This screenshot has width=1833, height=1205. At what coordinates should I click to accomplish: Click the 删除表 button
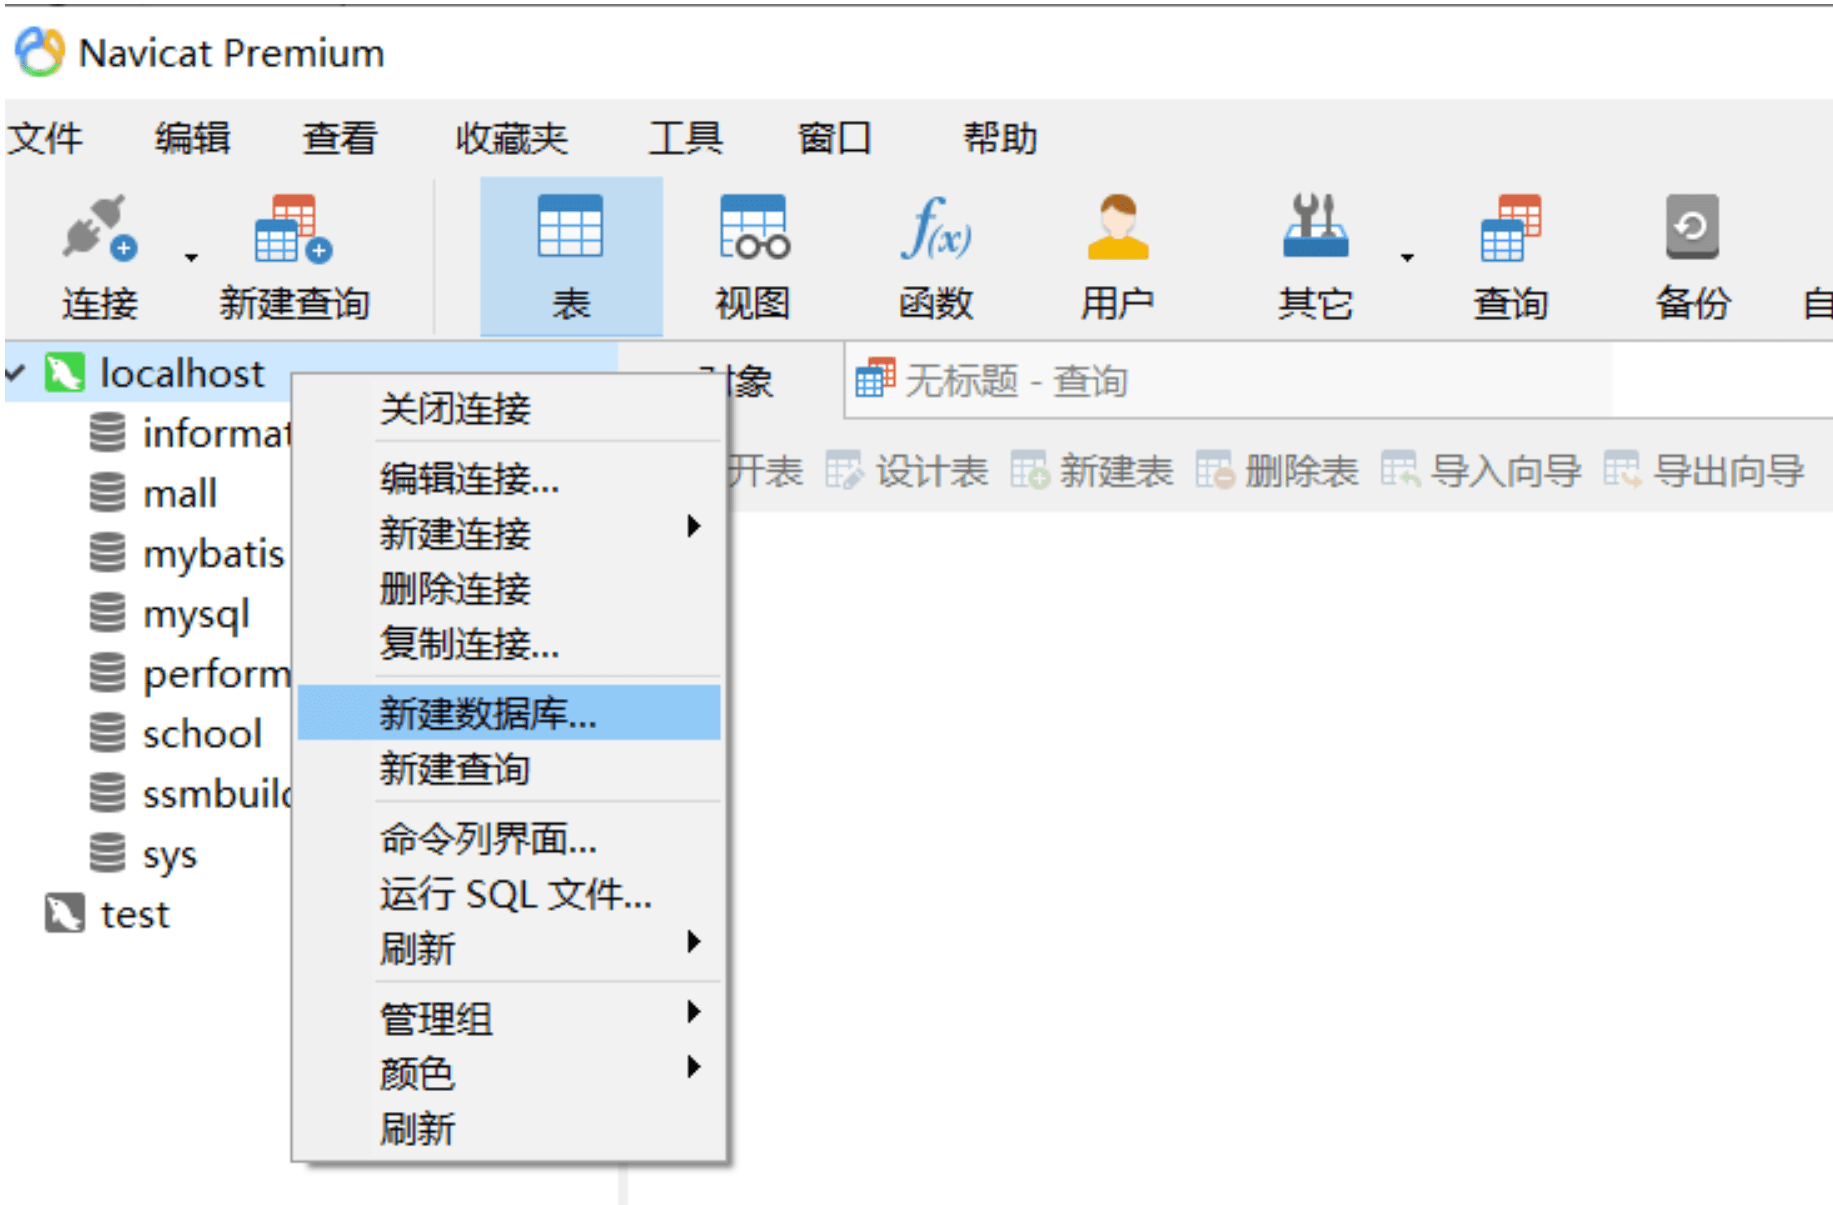point(1276,470)
